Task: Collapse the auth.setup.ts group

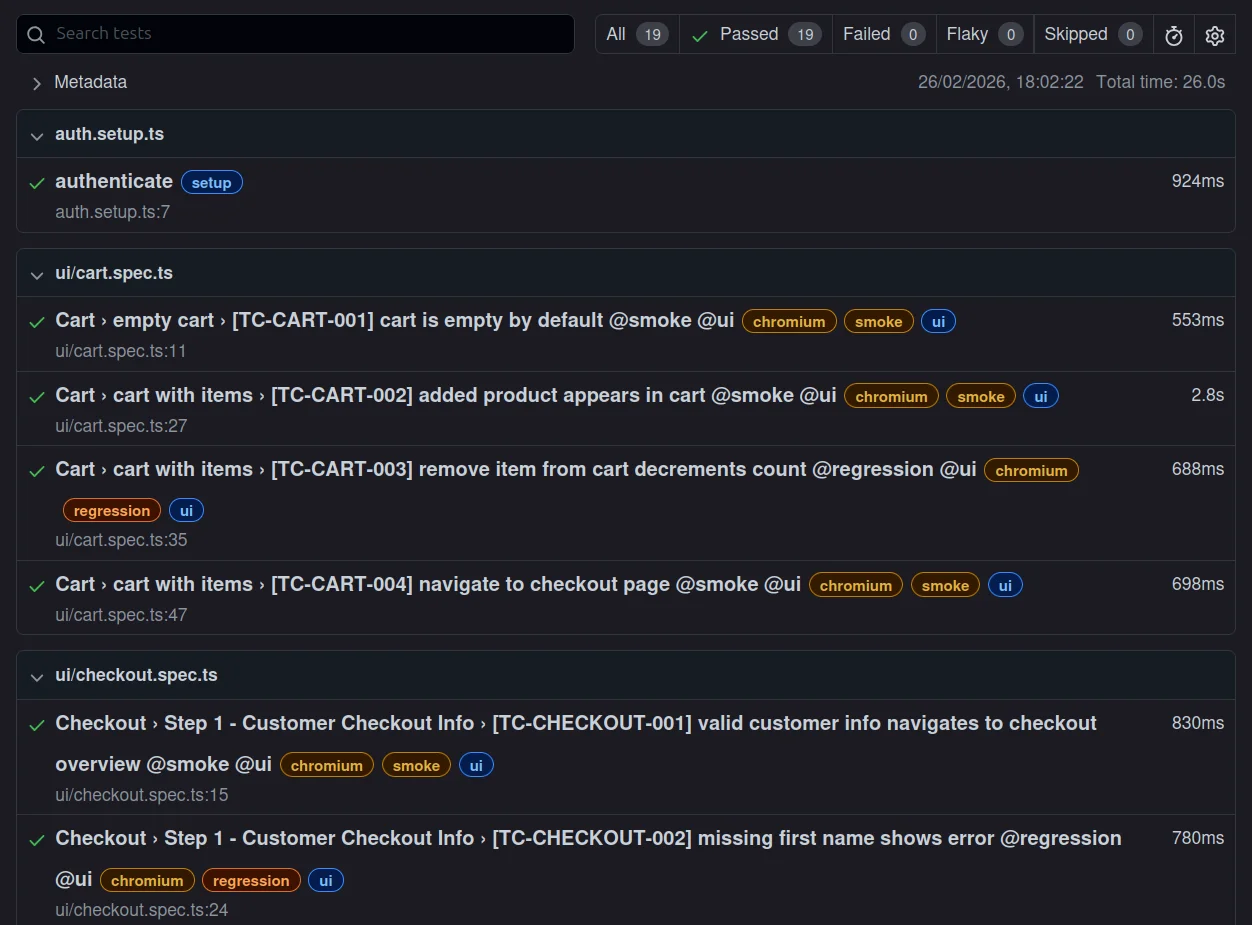Action: click(37, 136)
